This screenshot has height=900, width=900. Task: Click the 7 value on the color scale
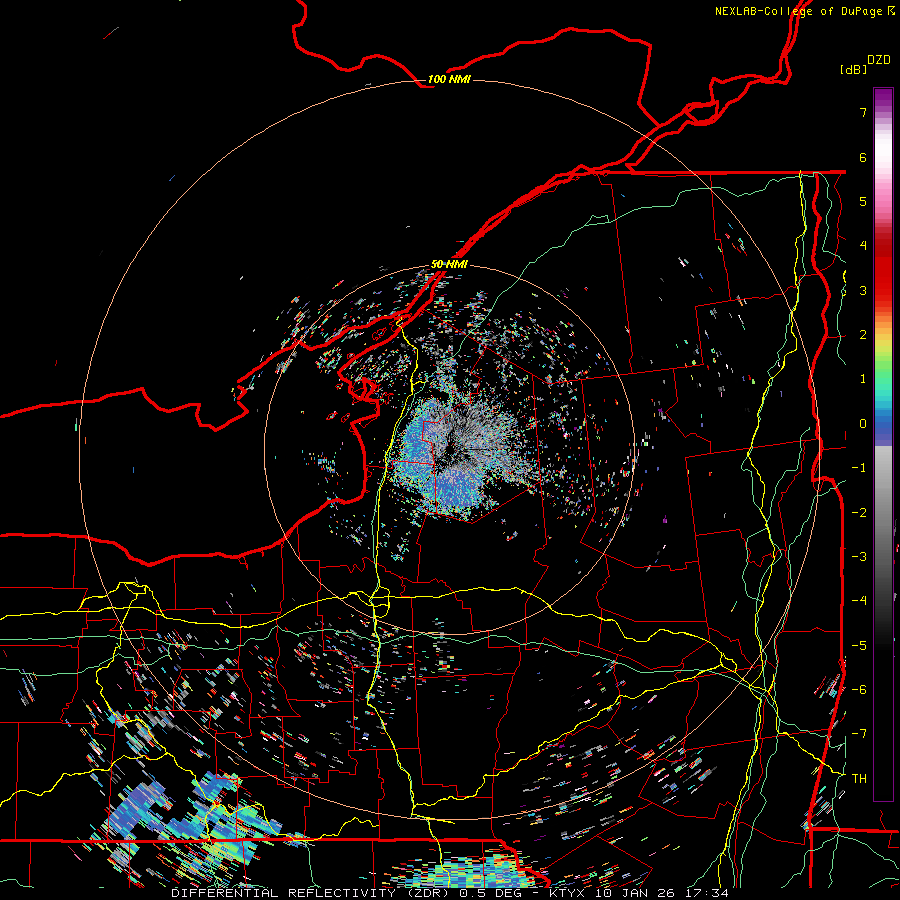pyautogui.click(x=863, y=112)
